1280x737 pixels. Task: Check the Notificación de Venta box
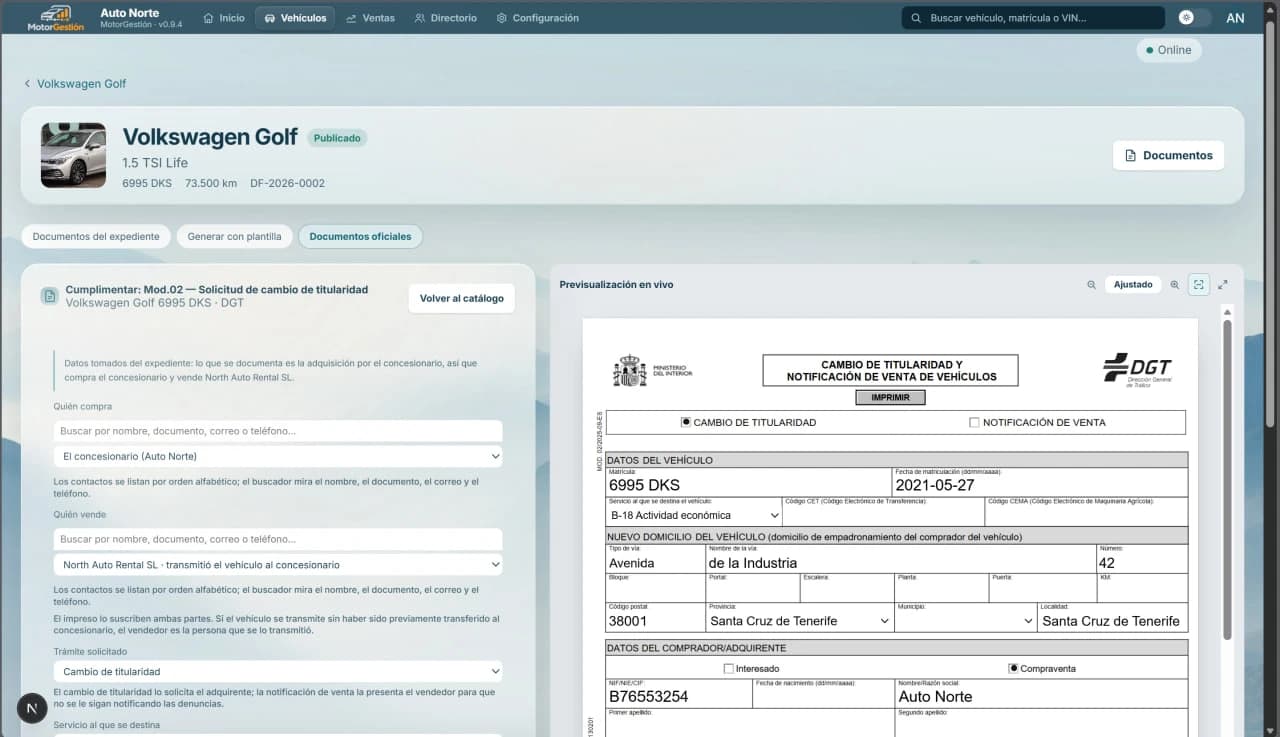tap(974, 422)
